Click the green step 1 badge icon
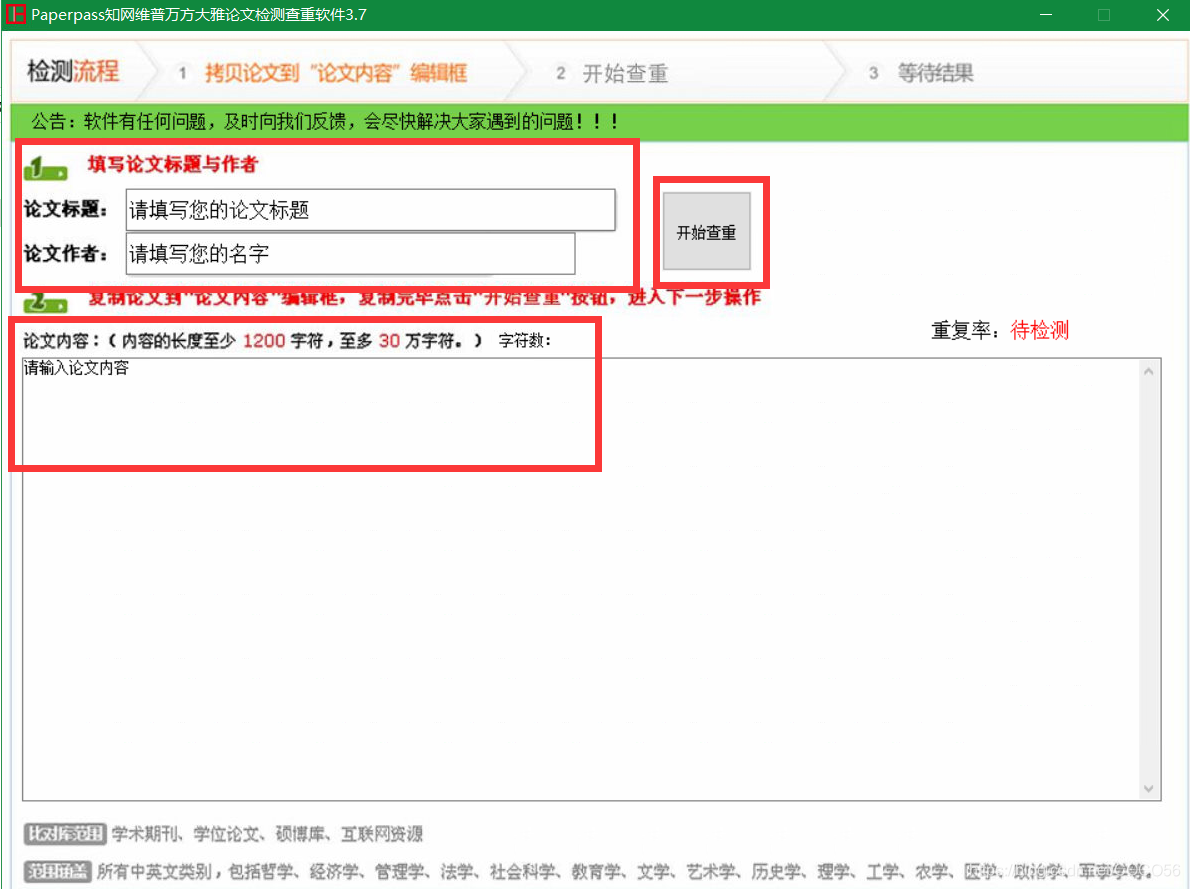The height and width of the screenshot is (889, 1190). (x=46, y=169)
